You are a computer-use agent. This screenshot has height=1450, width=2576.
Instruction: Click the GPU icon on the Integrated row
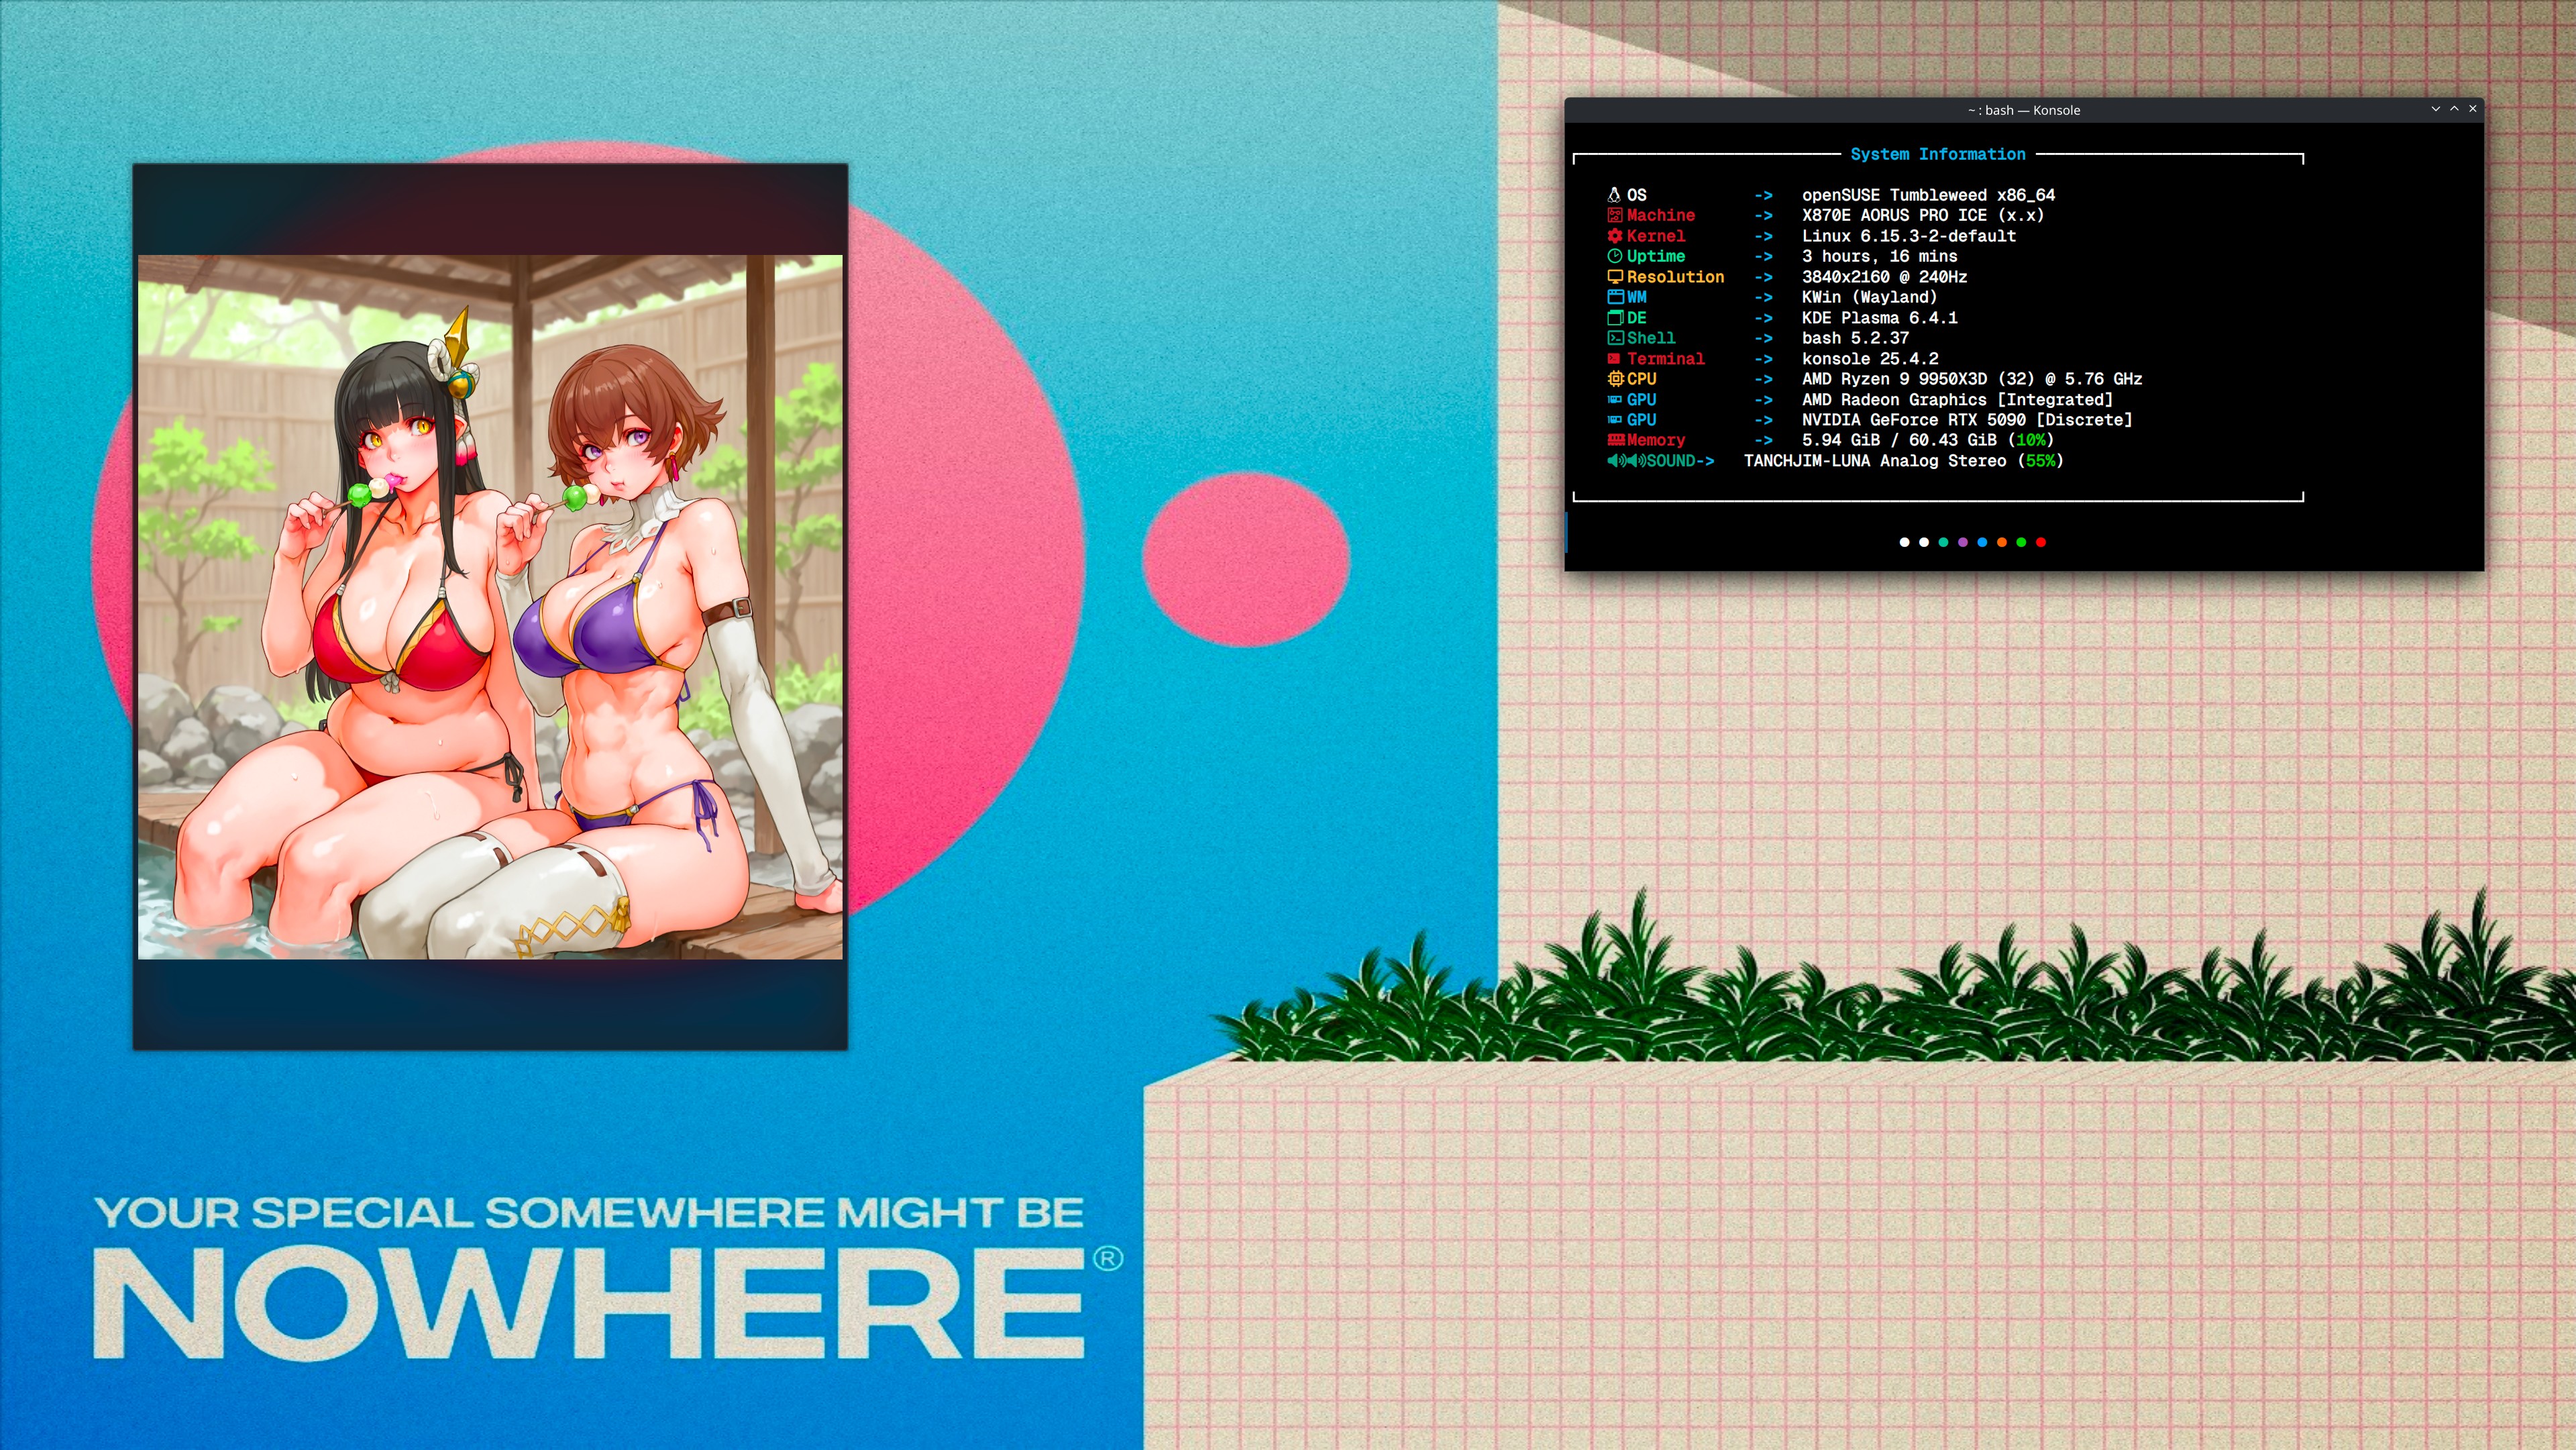(1614, 400)
